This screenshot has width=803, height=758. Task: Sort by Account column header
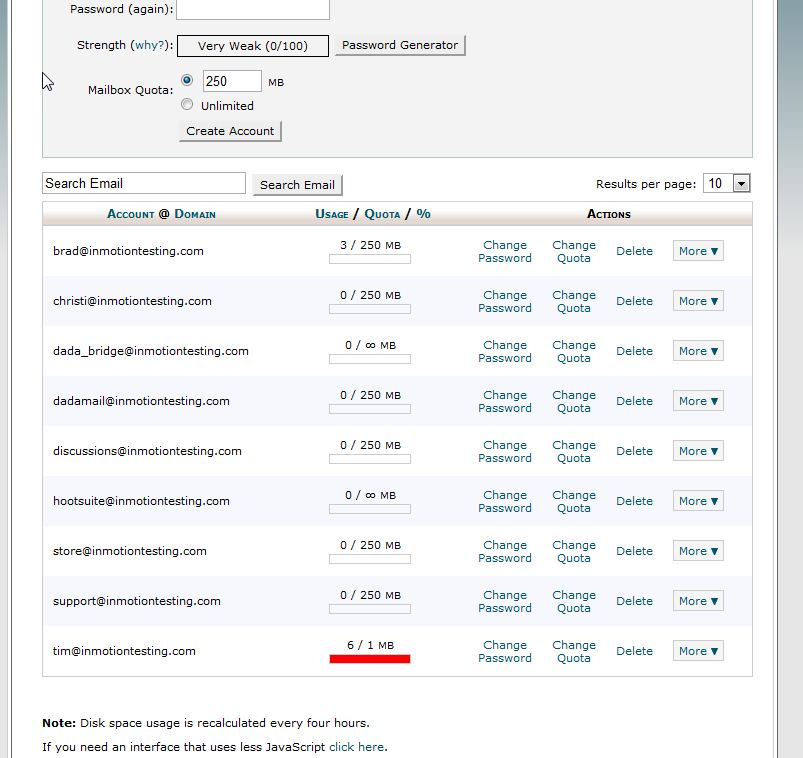pyautogui.click(x=131, y=214)
